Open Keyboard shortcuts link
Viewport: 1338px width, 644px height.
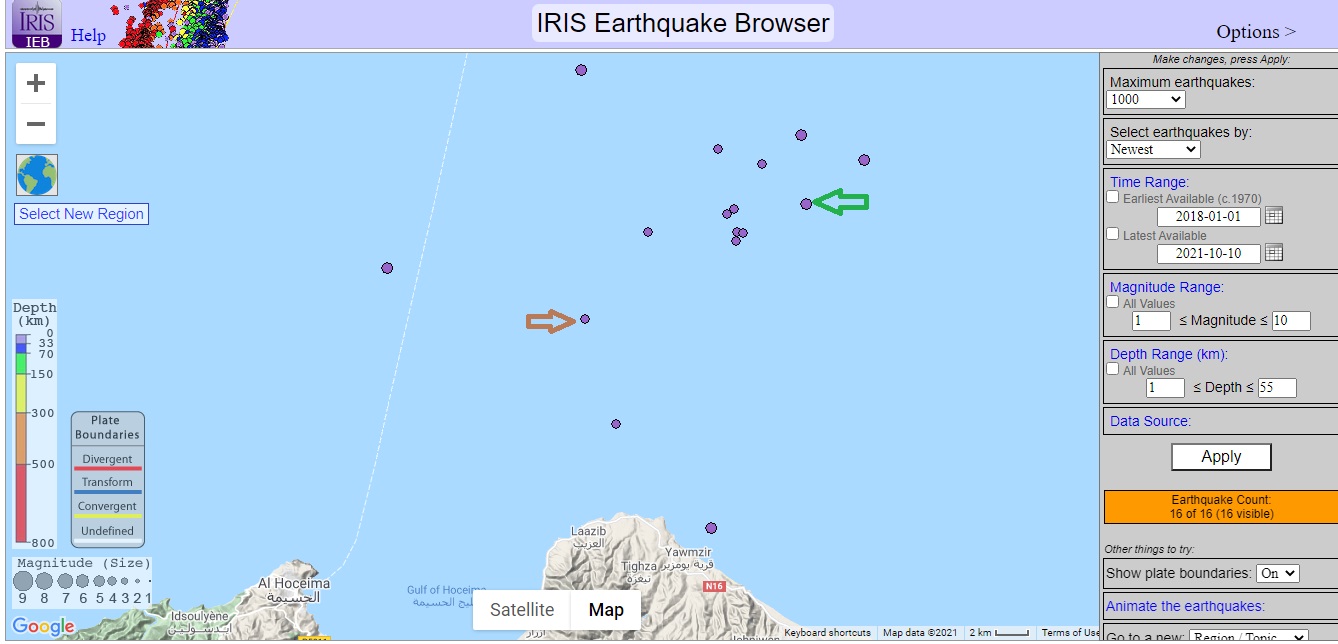827,633
